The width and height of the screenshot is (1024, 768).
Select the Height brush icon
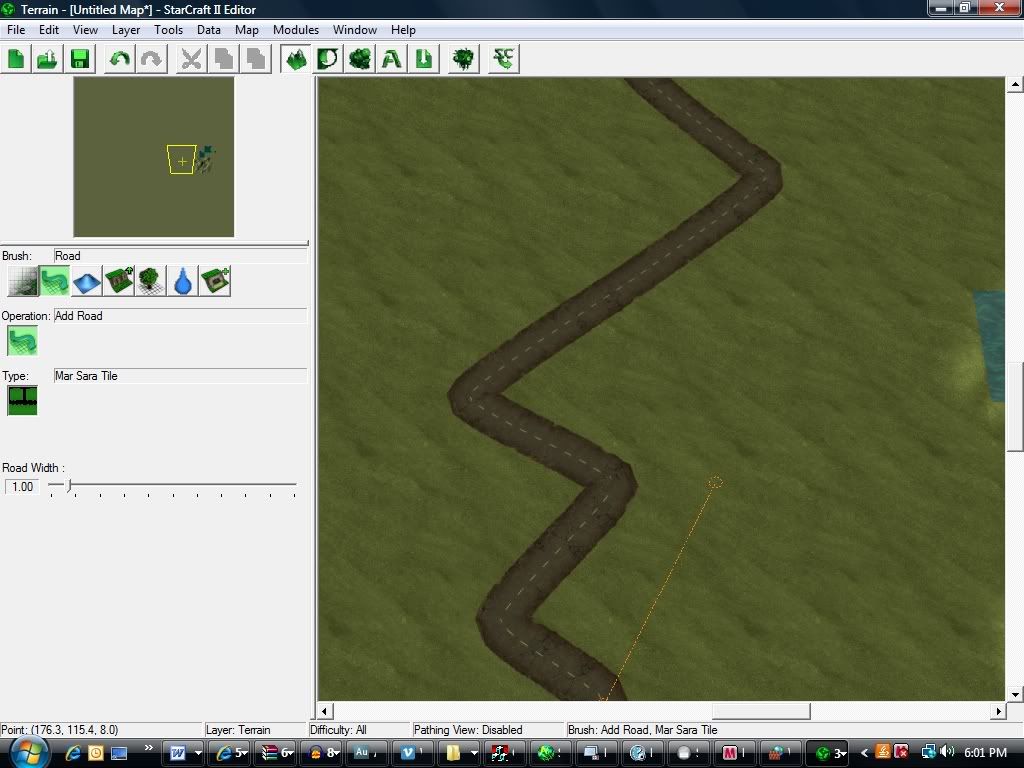86,281
